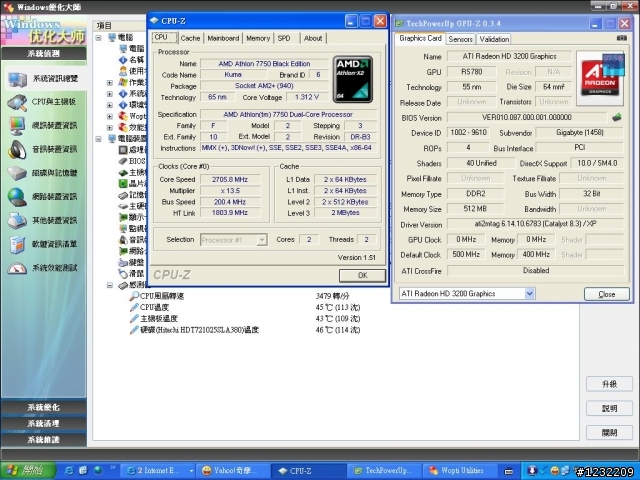
Task: Switch to CPU-Z taskbar button
Action: [x=308, y=471]
